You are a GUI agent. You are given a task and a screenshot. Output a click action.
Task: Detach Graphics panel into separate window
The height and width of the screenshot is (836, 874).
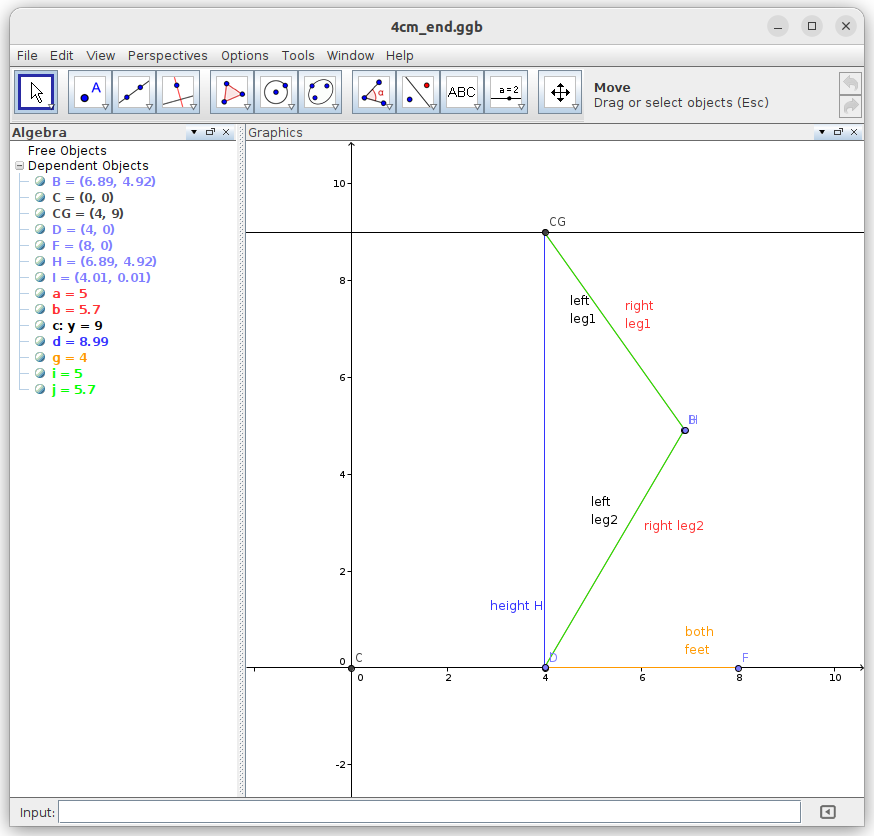(838, 132)
